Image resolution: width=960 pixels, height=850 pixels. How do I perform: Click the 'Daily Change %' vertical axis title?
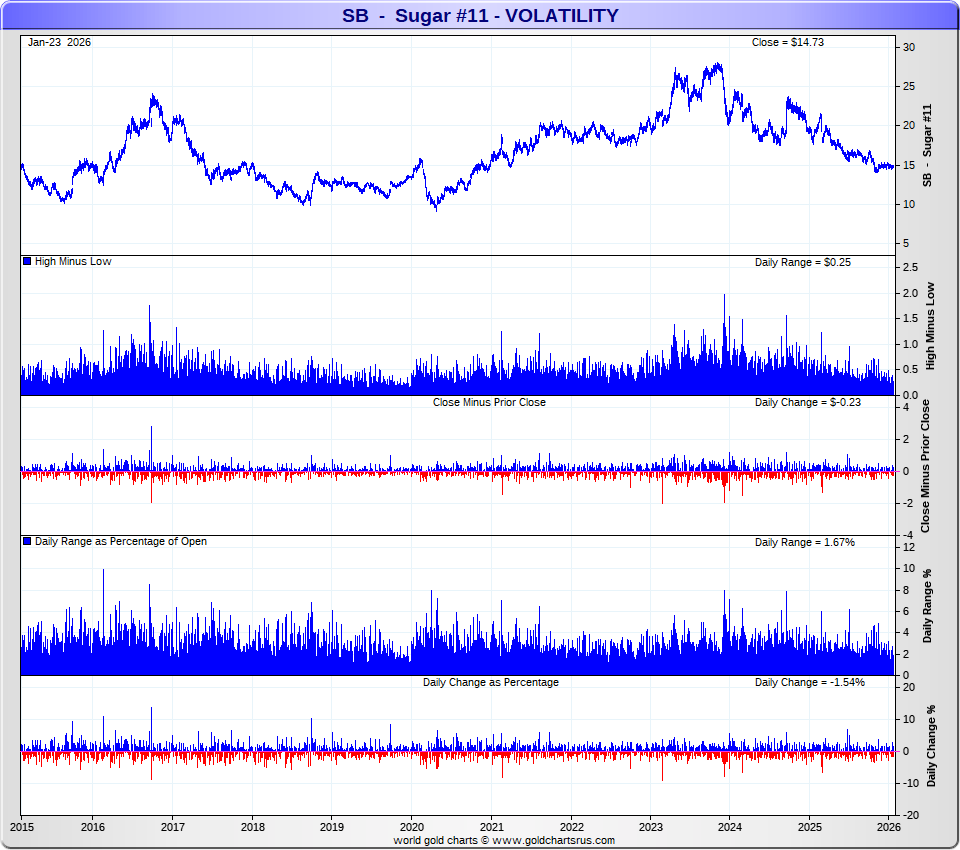[x=931, y=746]
